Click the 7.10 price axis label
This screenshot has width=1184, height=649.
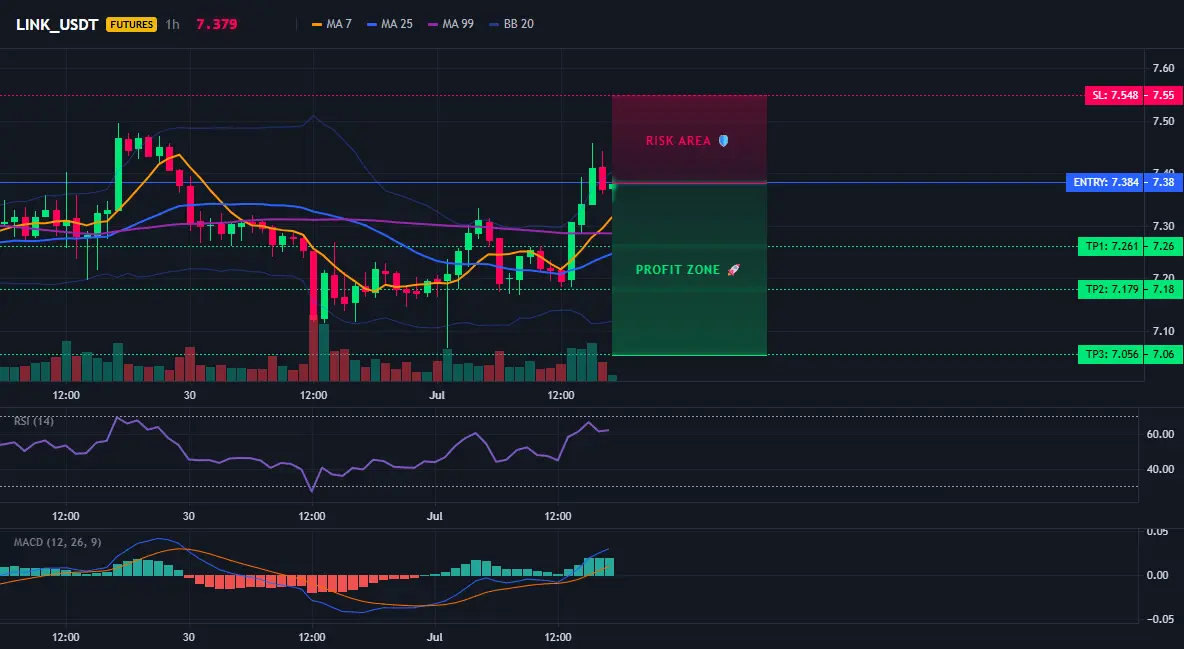click(x=1163, y=331)
